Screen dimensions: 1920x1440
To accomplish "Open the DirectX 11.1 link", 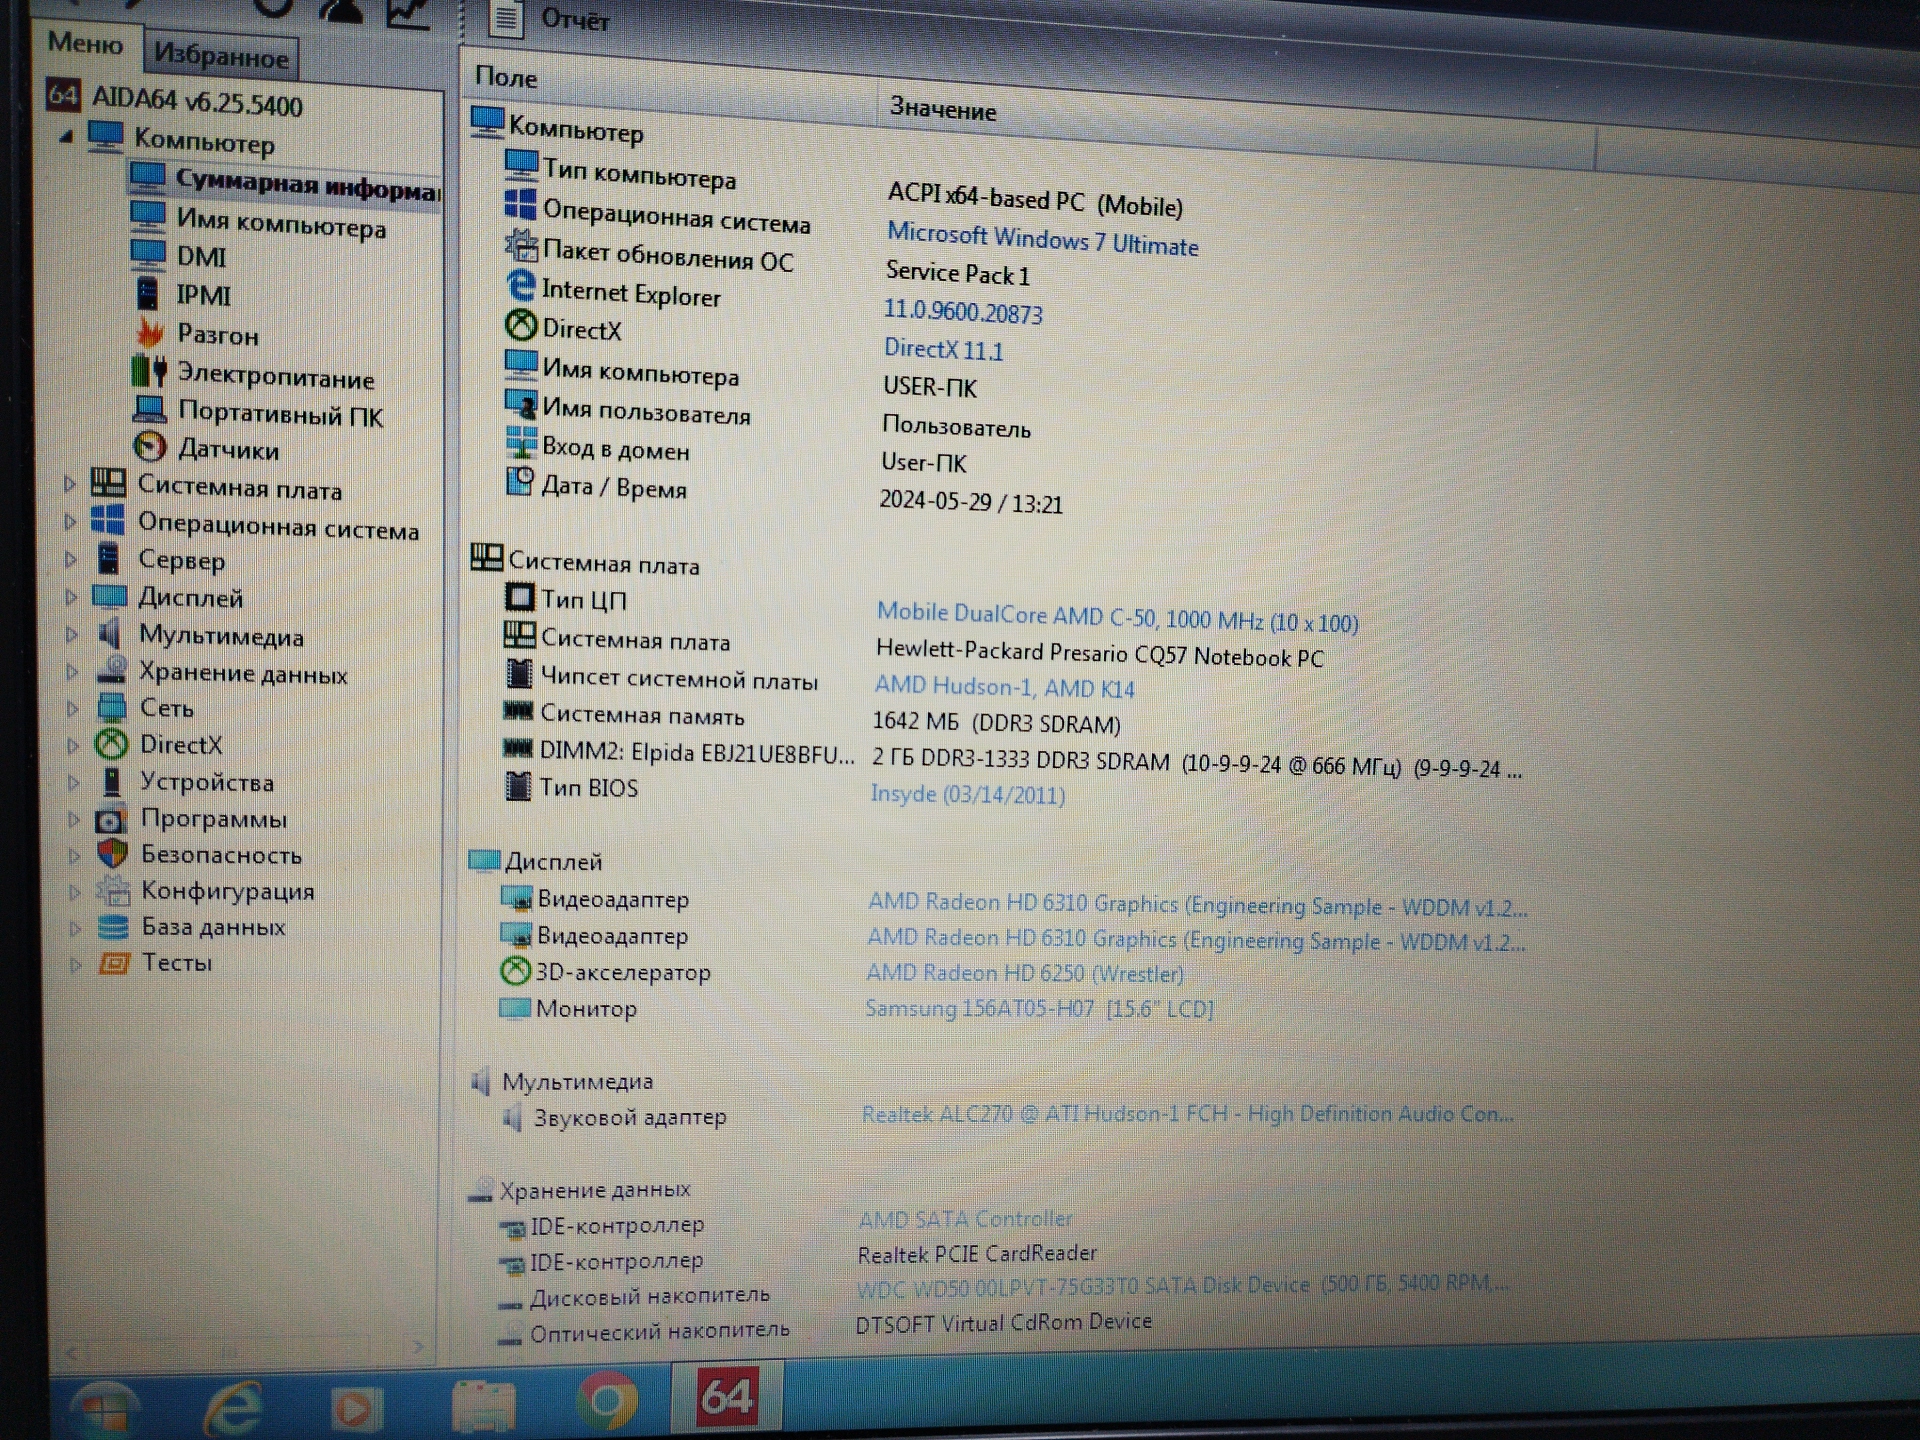I will [x=943, y=349].
